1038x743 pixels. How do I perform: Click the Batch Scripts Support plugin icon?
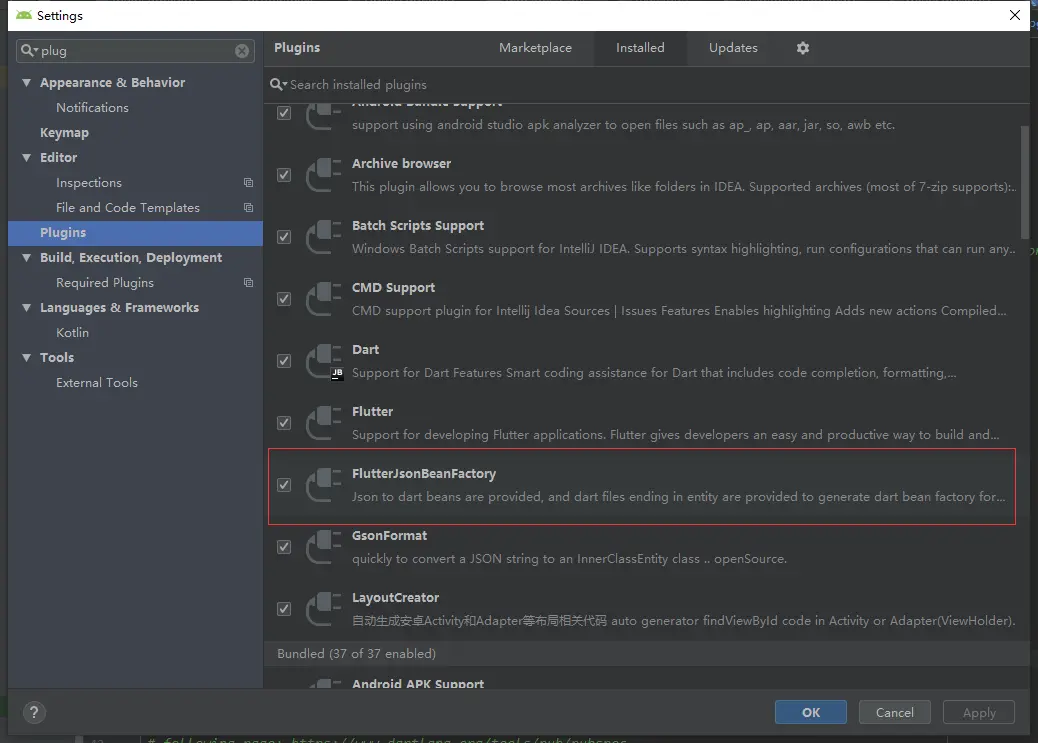324,237
